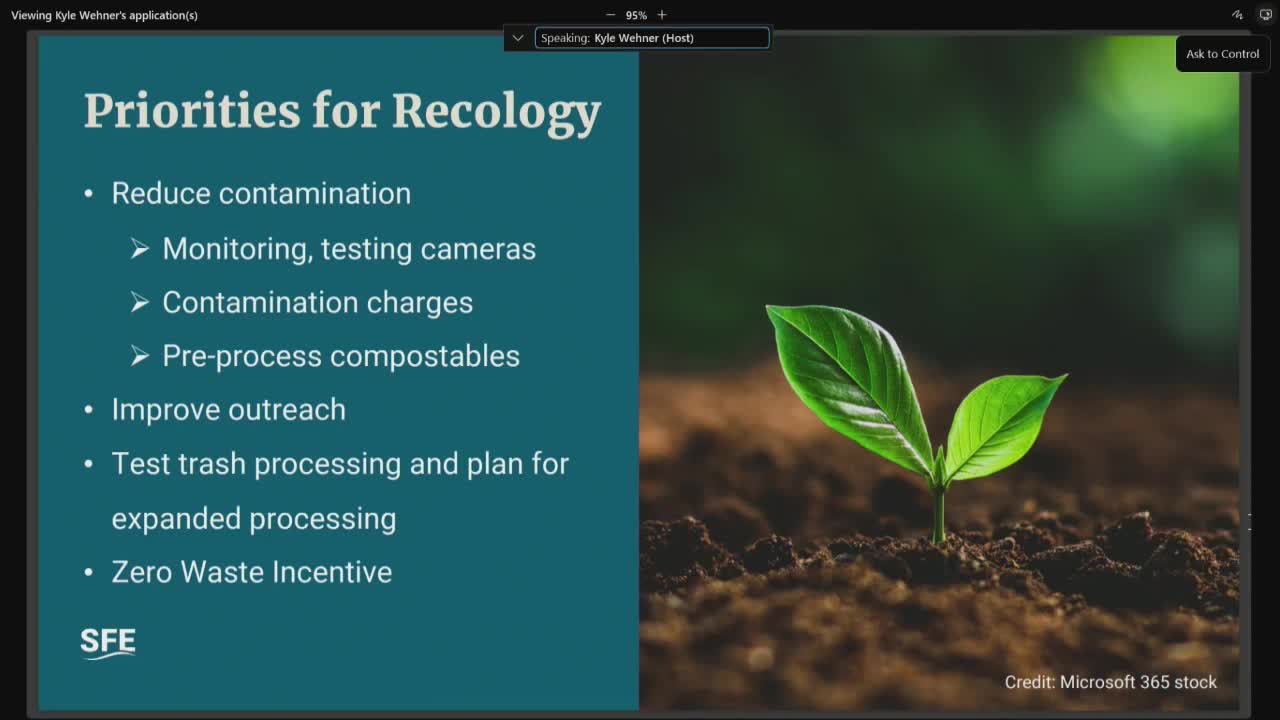This screenshot has height=720, width=1280.
Task: Select the Speaking: Kyle Wehner (Host) field
Action: tap(652, 38)
